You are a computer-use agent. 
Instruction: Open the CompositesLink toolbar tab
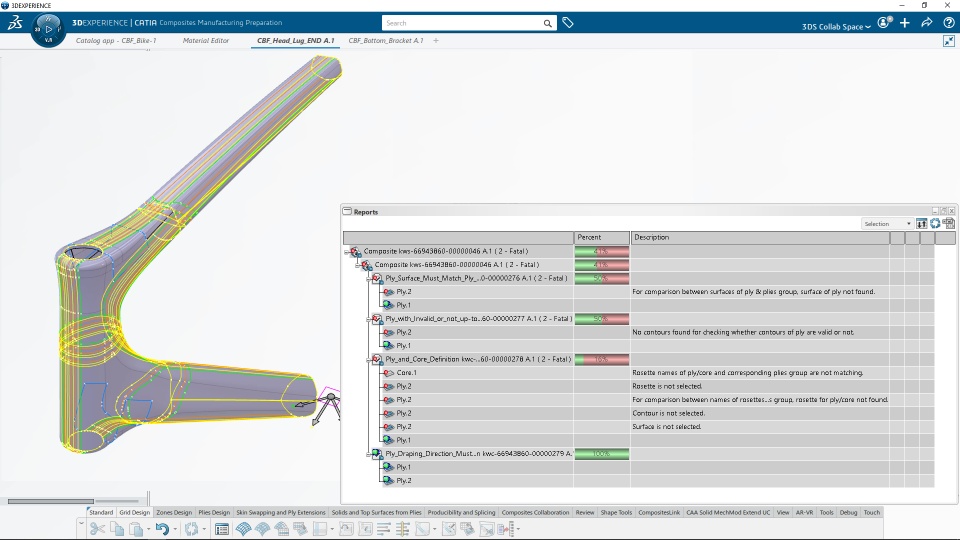659,512
